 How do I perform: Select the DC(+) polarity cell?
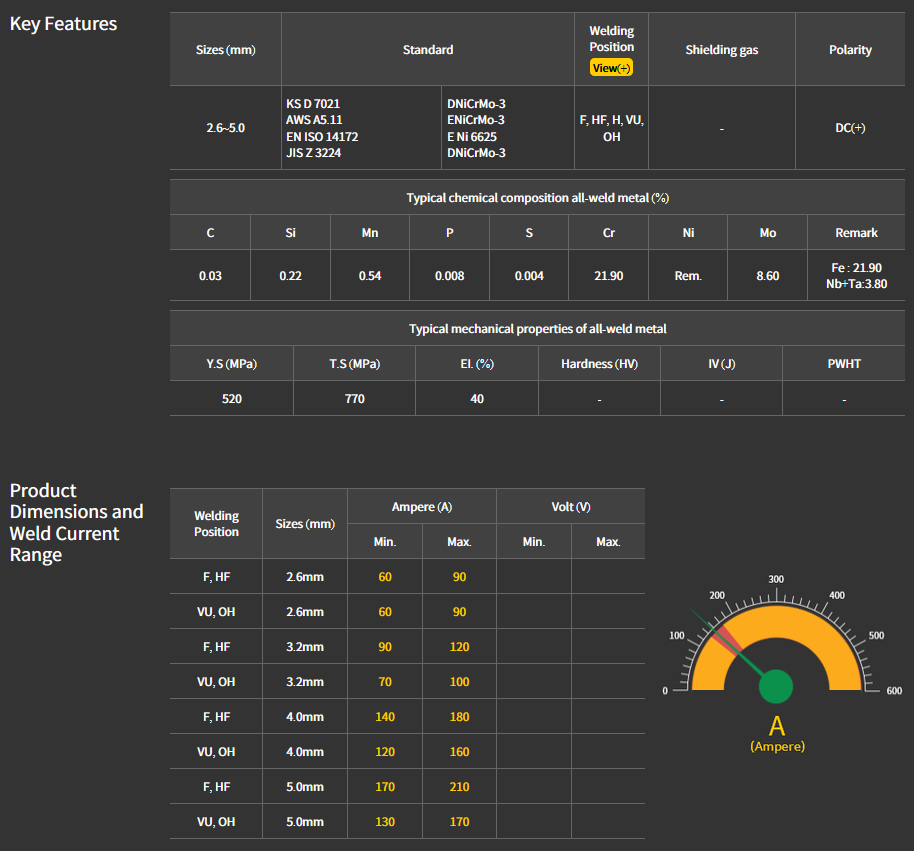(850, 128)
